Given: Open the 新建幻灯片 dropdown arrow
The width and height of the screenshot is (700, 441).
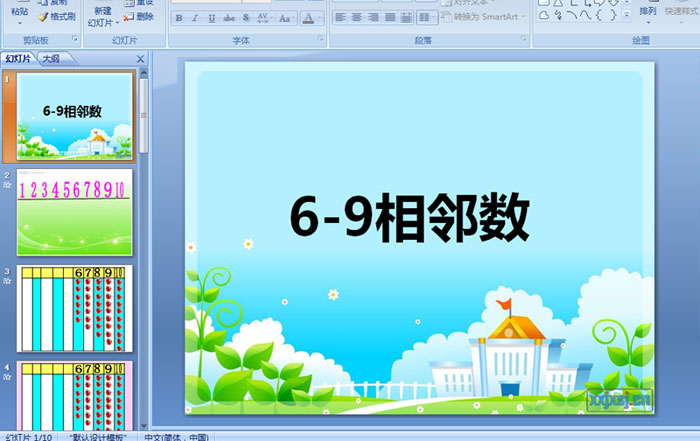Looking at the screenshot, I should pos(117,23).
